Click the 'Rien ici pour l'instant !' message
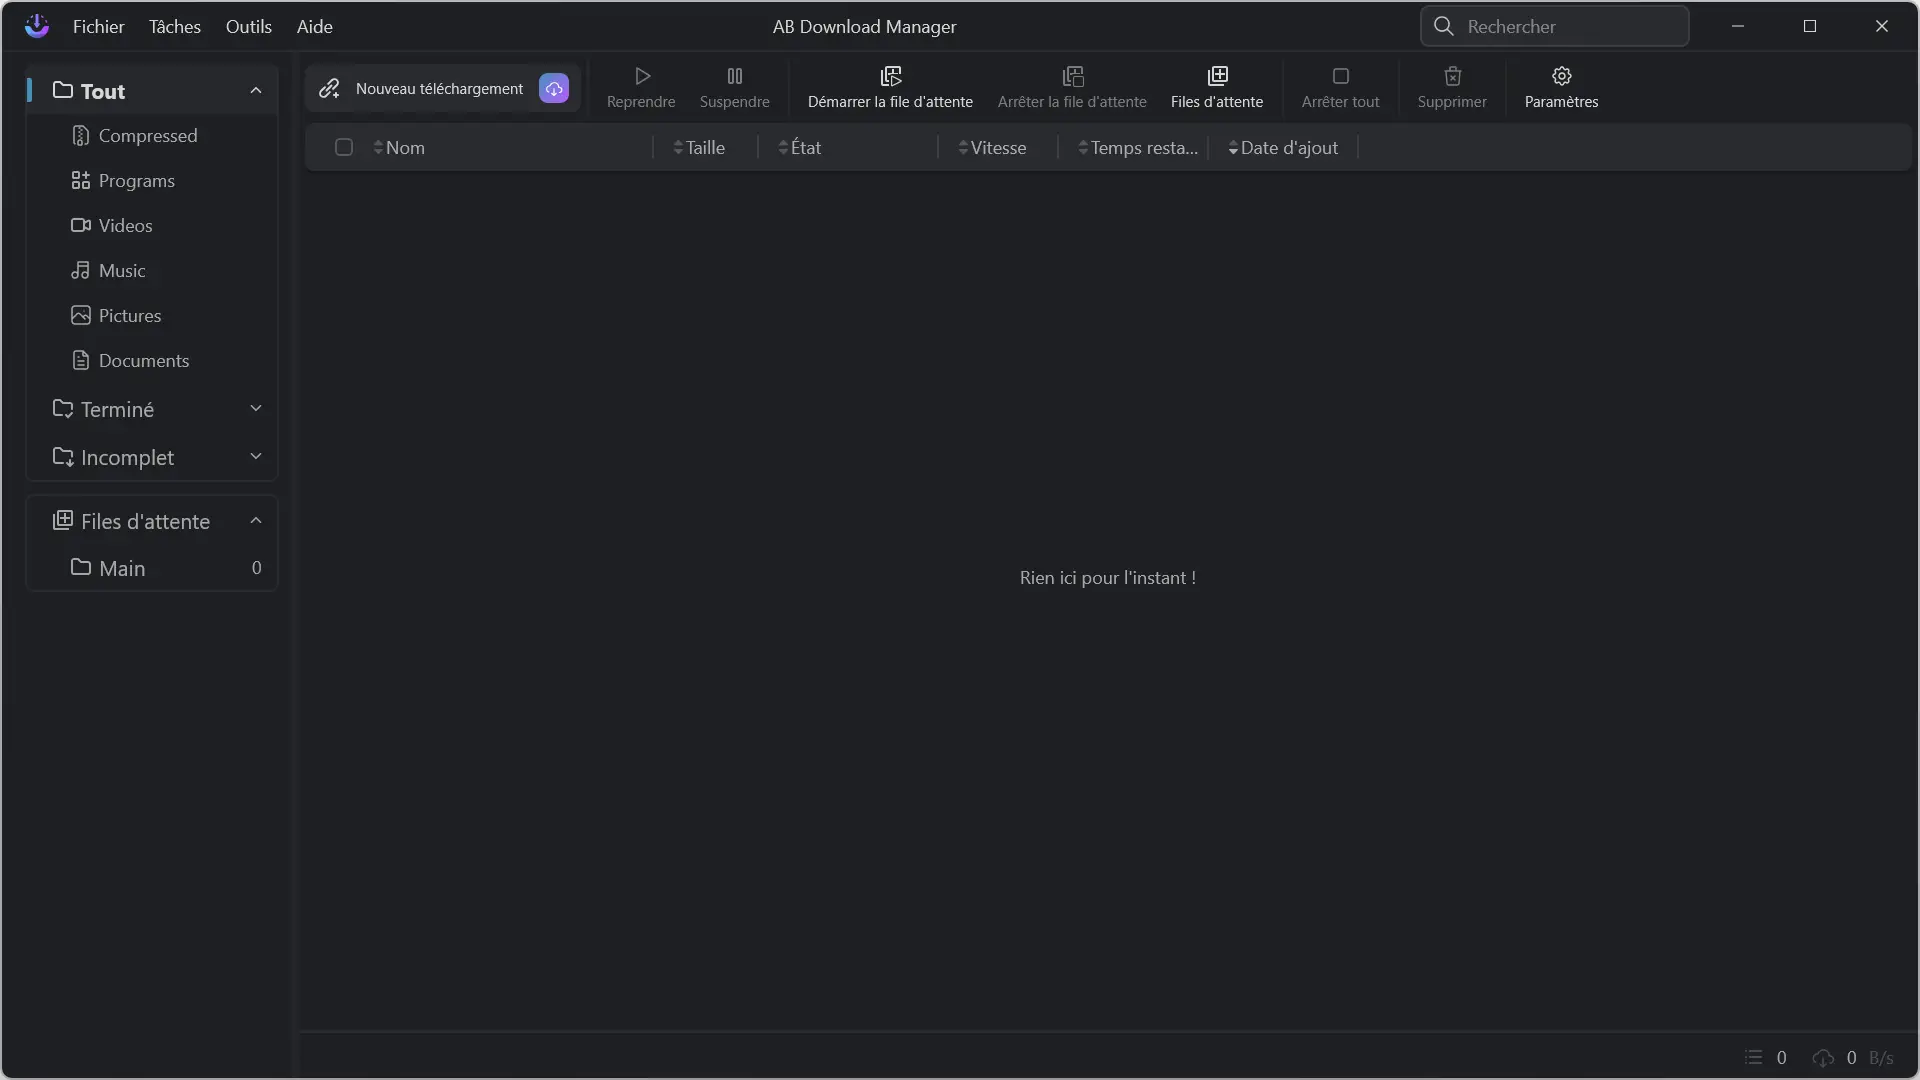The height and width of the screenshot is (1080, 1920). [1108, 578]
